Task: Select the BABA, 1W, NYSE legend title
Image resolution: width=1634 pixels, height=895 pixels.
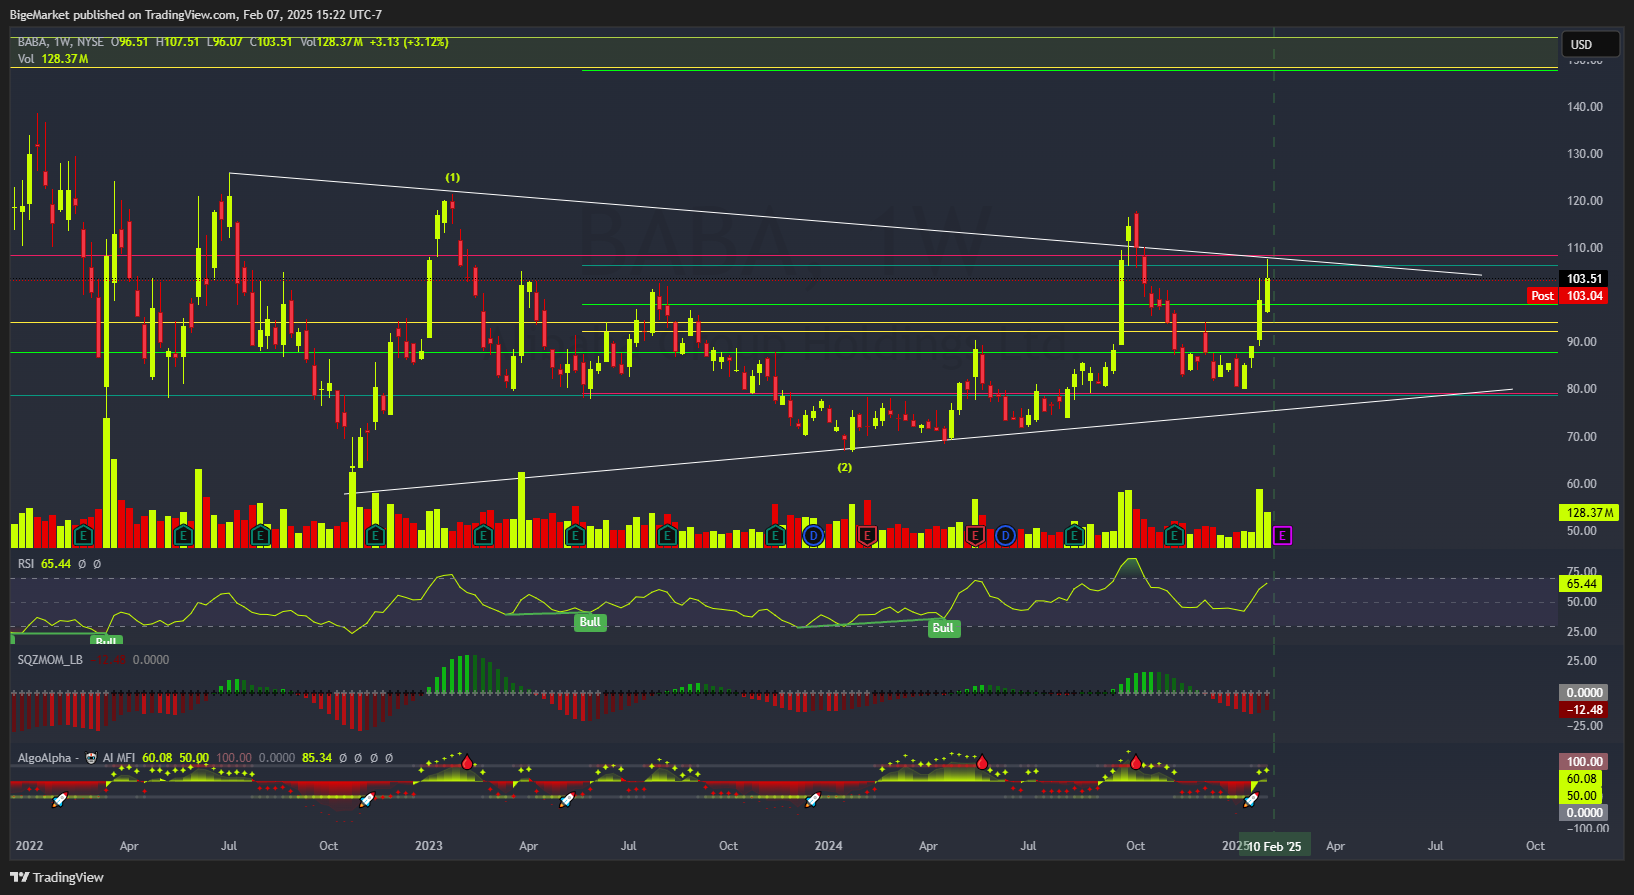Action: [x=60, y=42]
